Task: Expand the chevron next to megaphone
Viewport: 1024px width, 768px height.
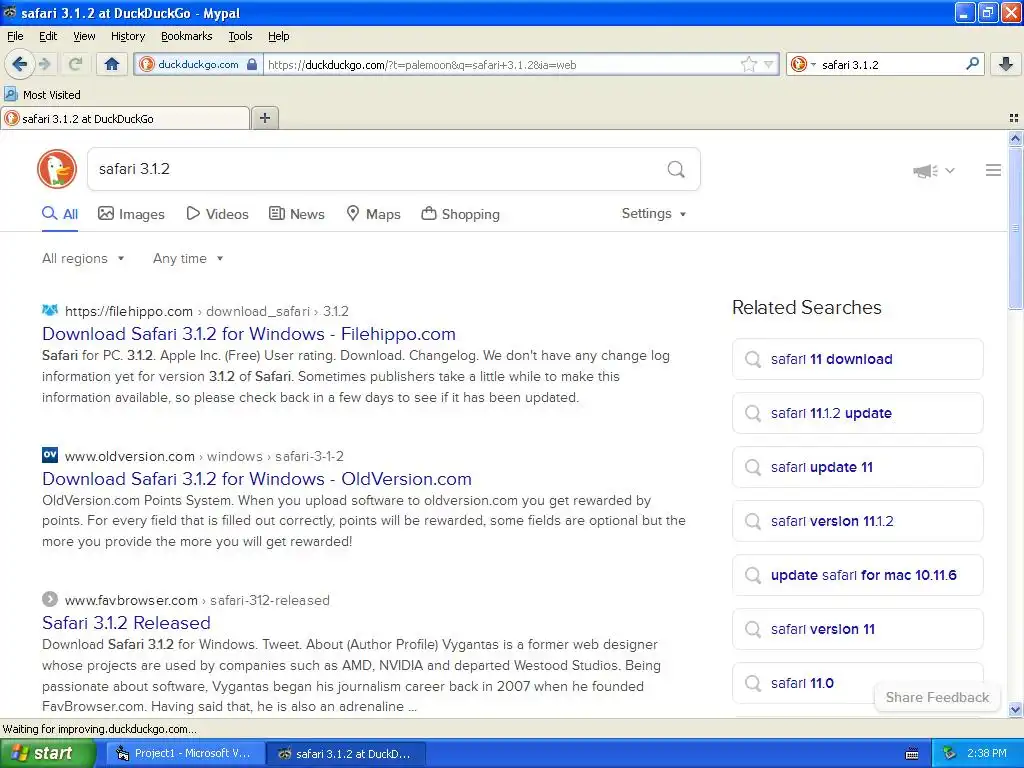Action: [x=950, y=170]
